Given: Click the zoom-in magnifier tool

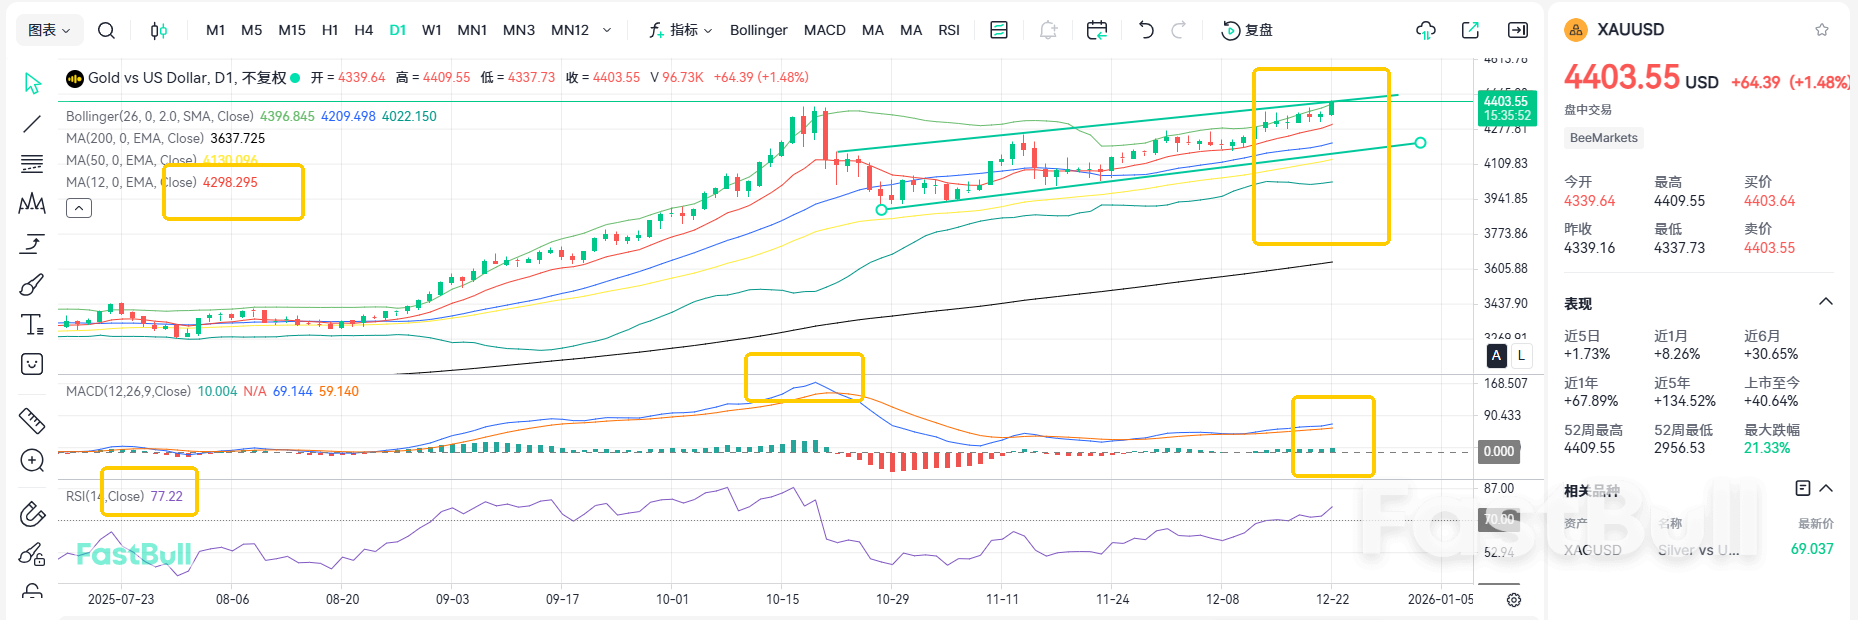Looking at the screenshot, I should [32, 461].
